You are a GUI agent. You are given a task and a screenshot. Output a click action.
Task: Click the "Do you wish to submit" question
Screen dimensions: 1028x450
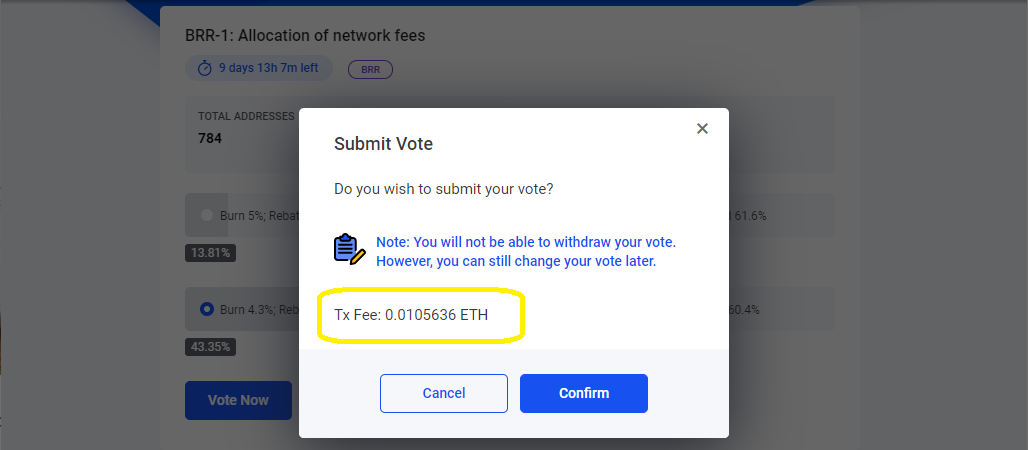point(443,188)
